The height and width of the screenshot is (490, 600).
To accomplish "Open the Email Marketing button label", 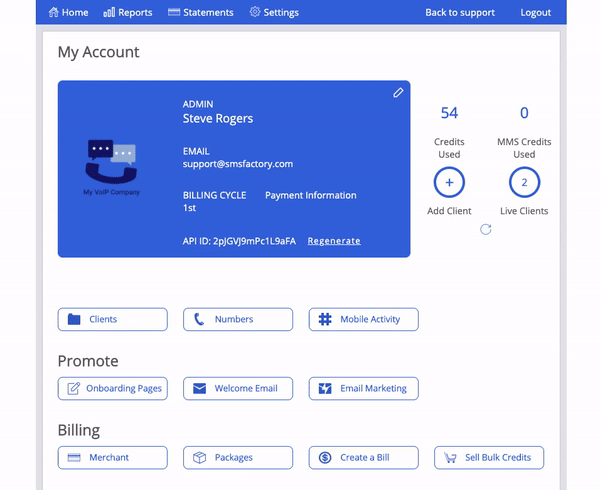I will click(373, 388).
